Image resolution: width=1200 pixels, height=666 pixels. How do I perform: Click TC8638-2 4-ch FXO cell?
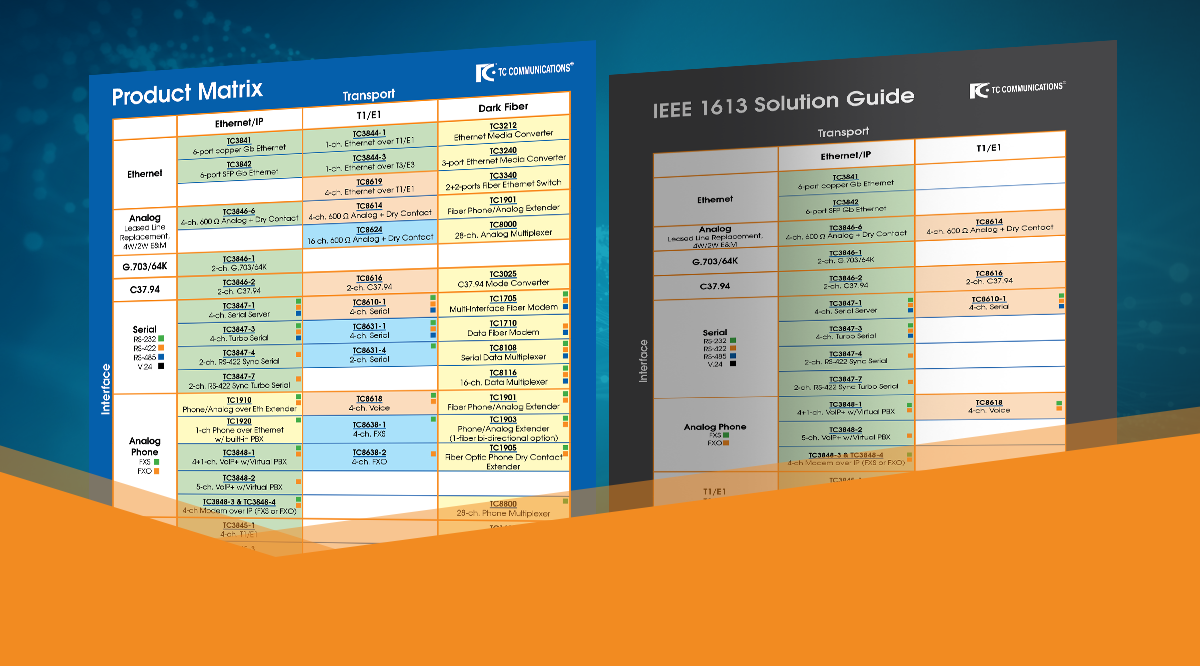pyautogui.click(x=369, y=457)
